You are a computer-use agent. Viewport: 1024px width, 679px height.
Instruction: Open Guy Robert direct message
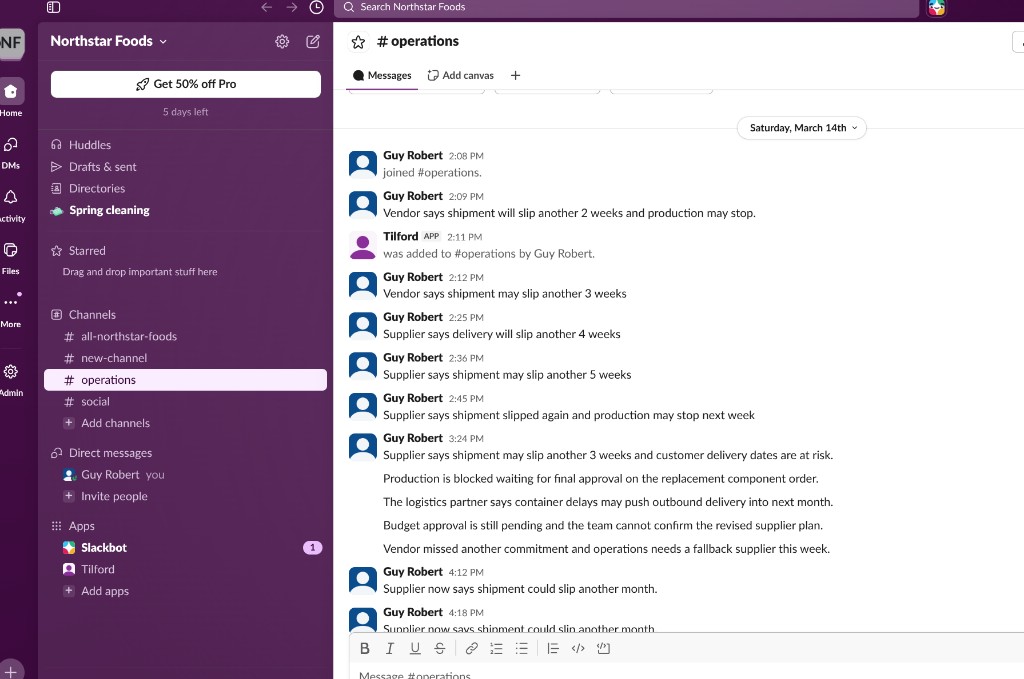(185, 475)
